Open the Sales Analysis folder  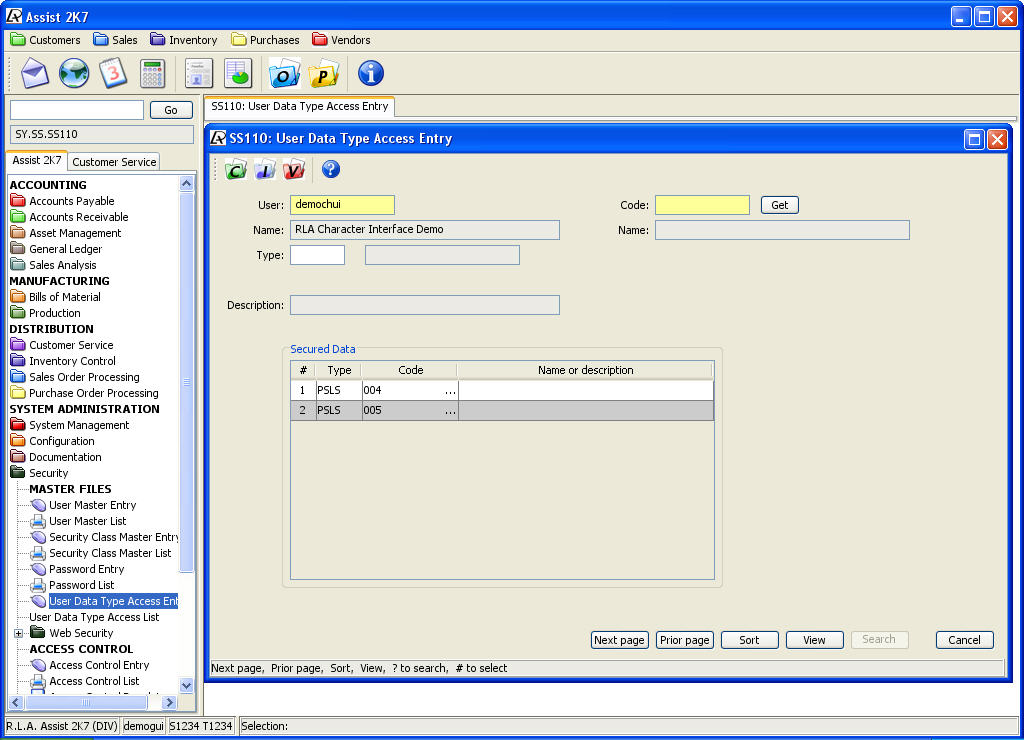[54, 265]
